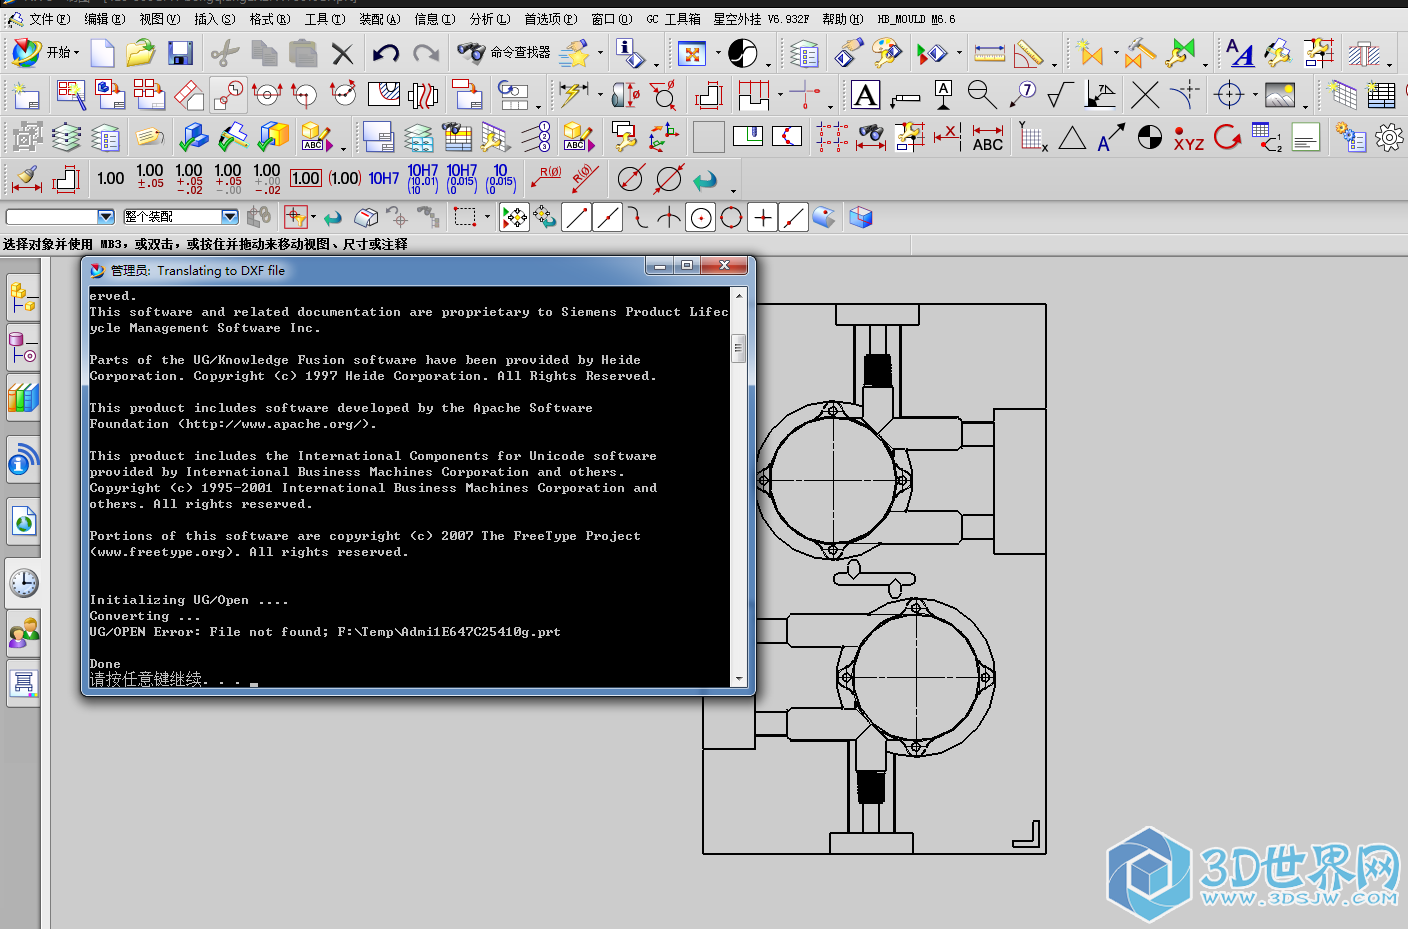
Task: Toggle End Point snap
Action: click(x=576, y=217)
